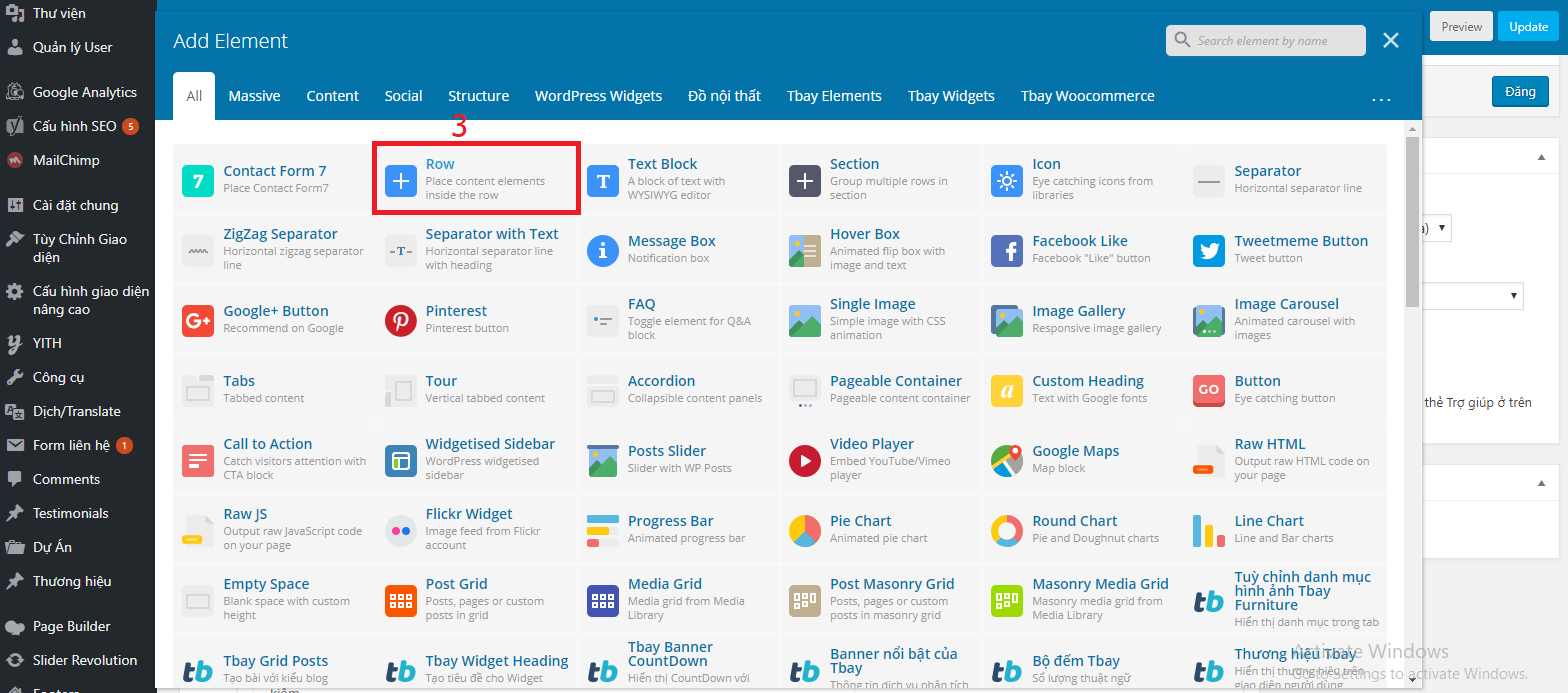This screenshot has width=1568, height=693.
Task: Pick the Image Carousel icon
Action: [1209, 321]
